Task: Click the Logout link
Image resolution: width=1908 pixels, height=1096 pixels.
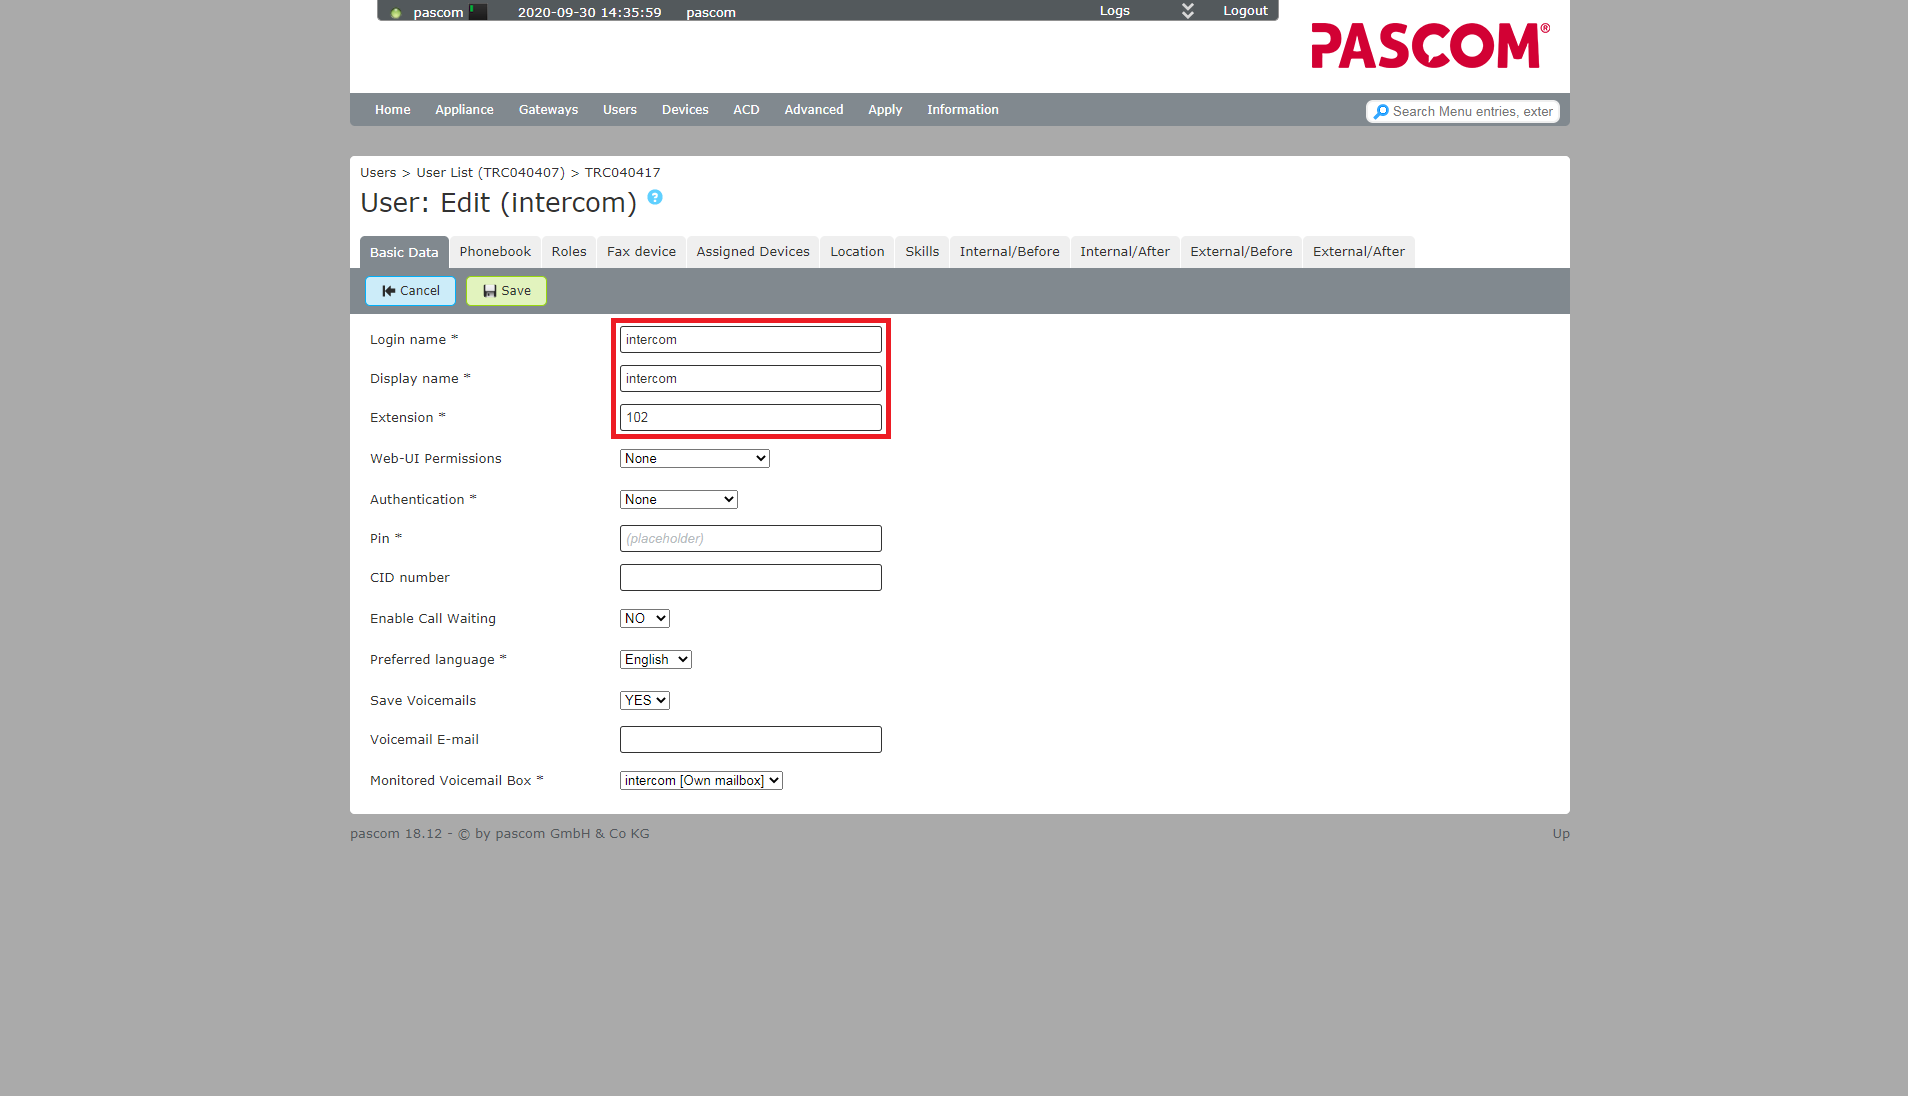Action: pyautogui.click(x=1244, y=11)
